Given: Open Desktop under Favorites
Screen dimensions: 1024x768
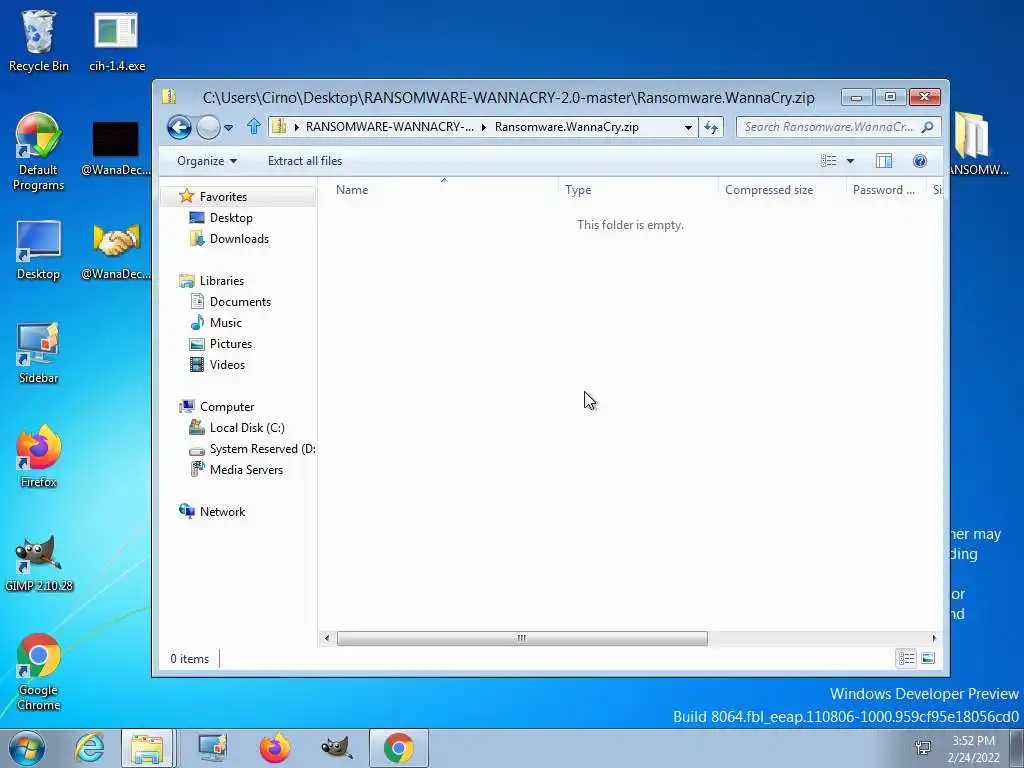Looking at the screenshot, I should pos(231,217).
